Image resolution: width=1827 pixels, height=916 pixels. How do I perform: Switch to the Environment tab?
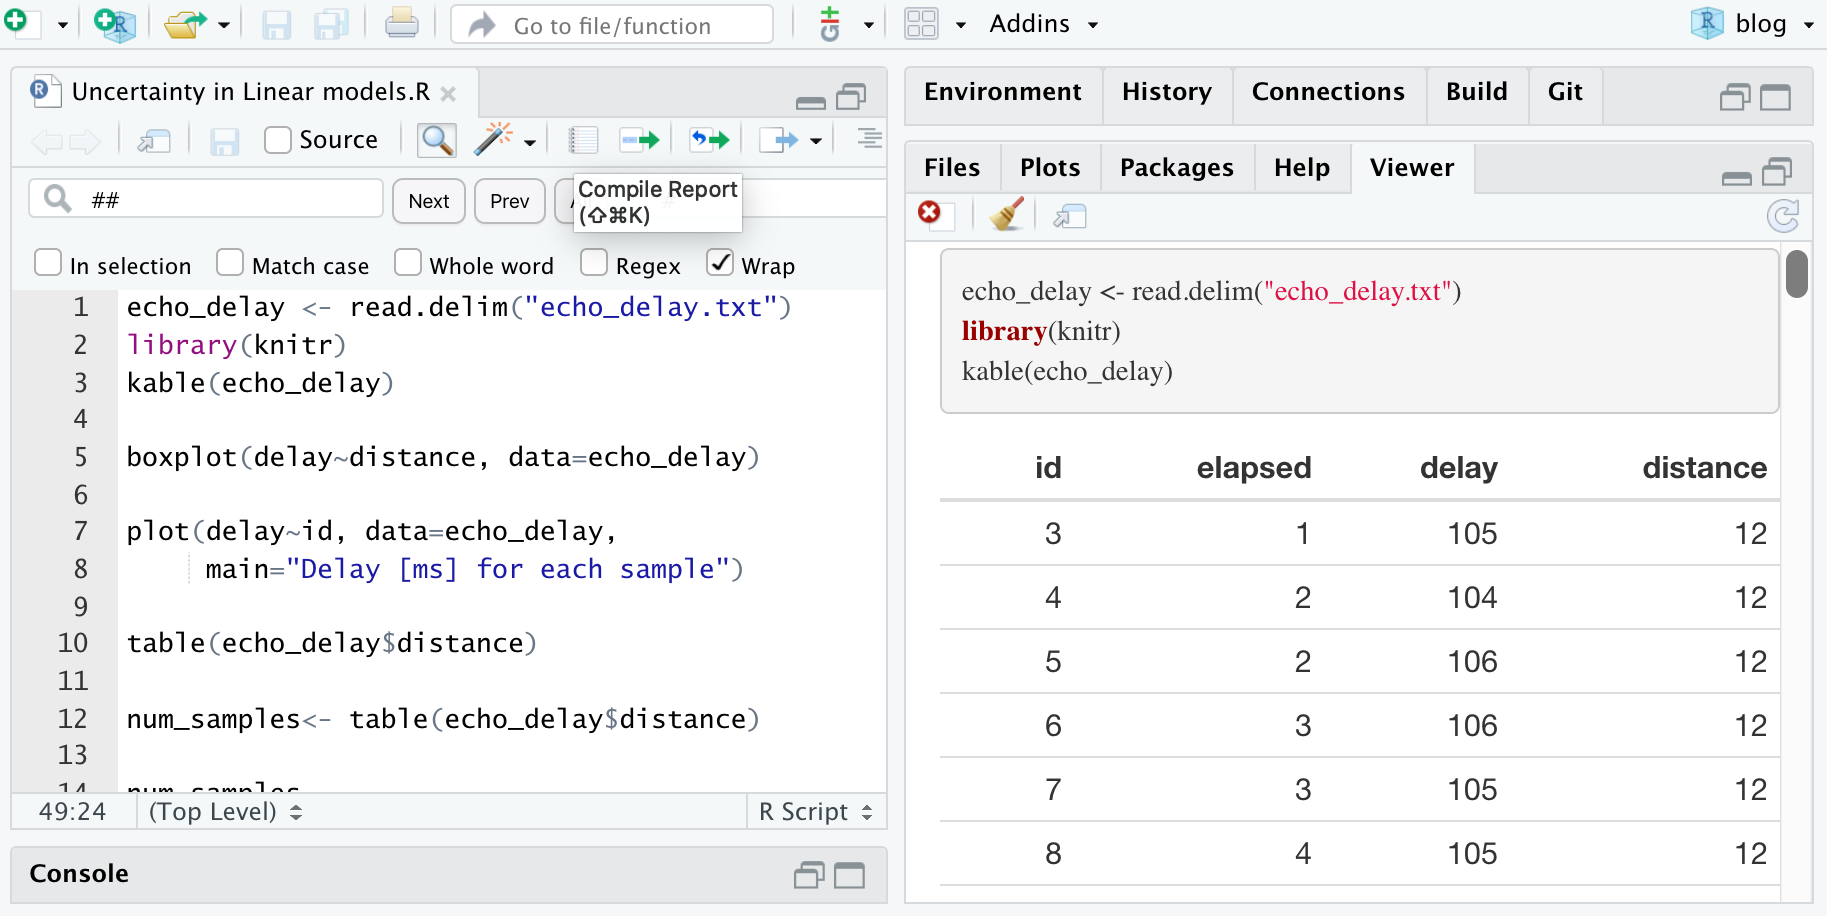click(x=1003, y=92)
